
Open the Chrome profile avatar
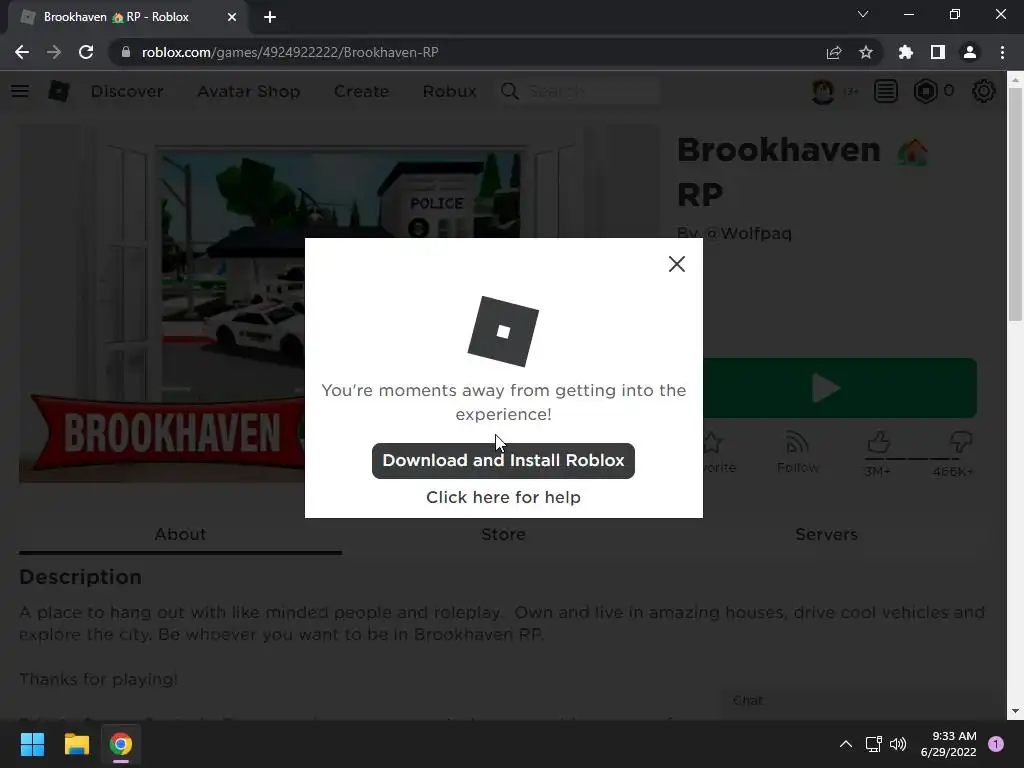click(x=970, y=52)
